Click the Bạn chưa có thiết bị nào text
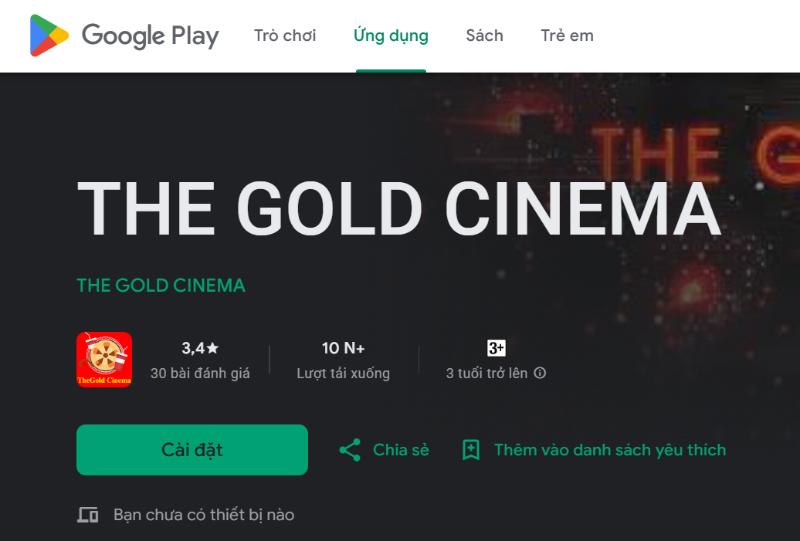 [204, 515]
